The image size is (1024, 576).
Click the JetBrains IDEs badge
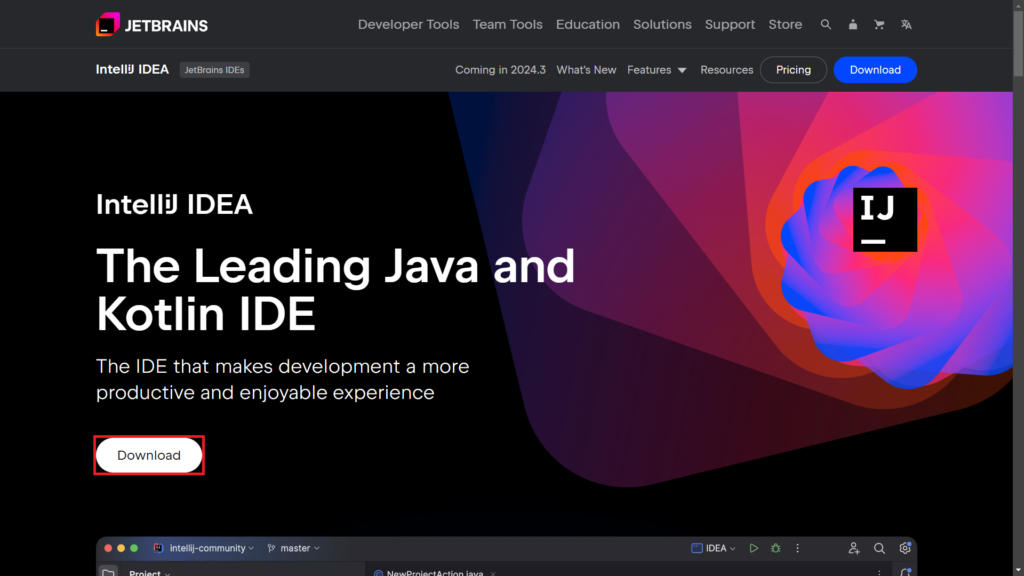pyautogui.click(x=214, y=70)
